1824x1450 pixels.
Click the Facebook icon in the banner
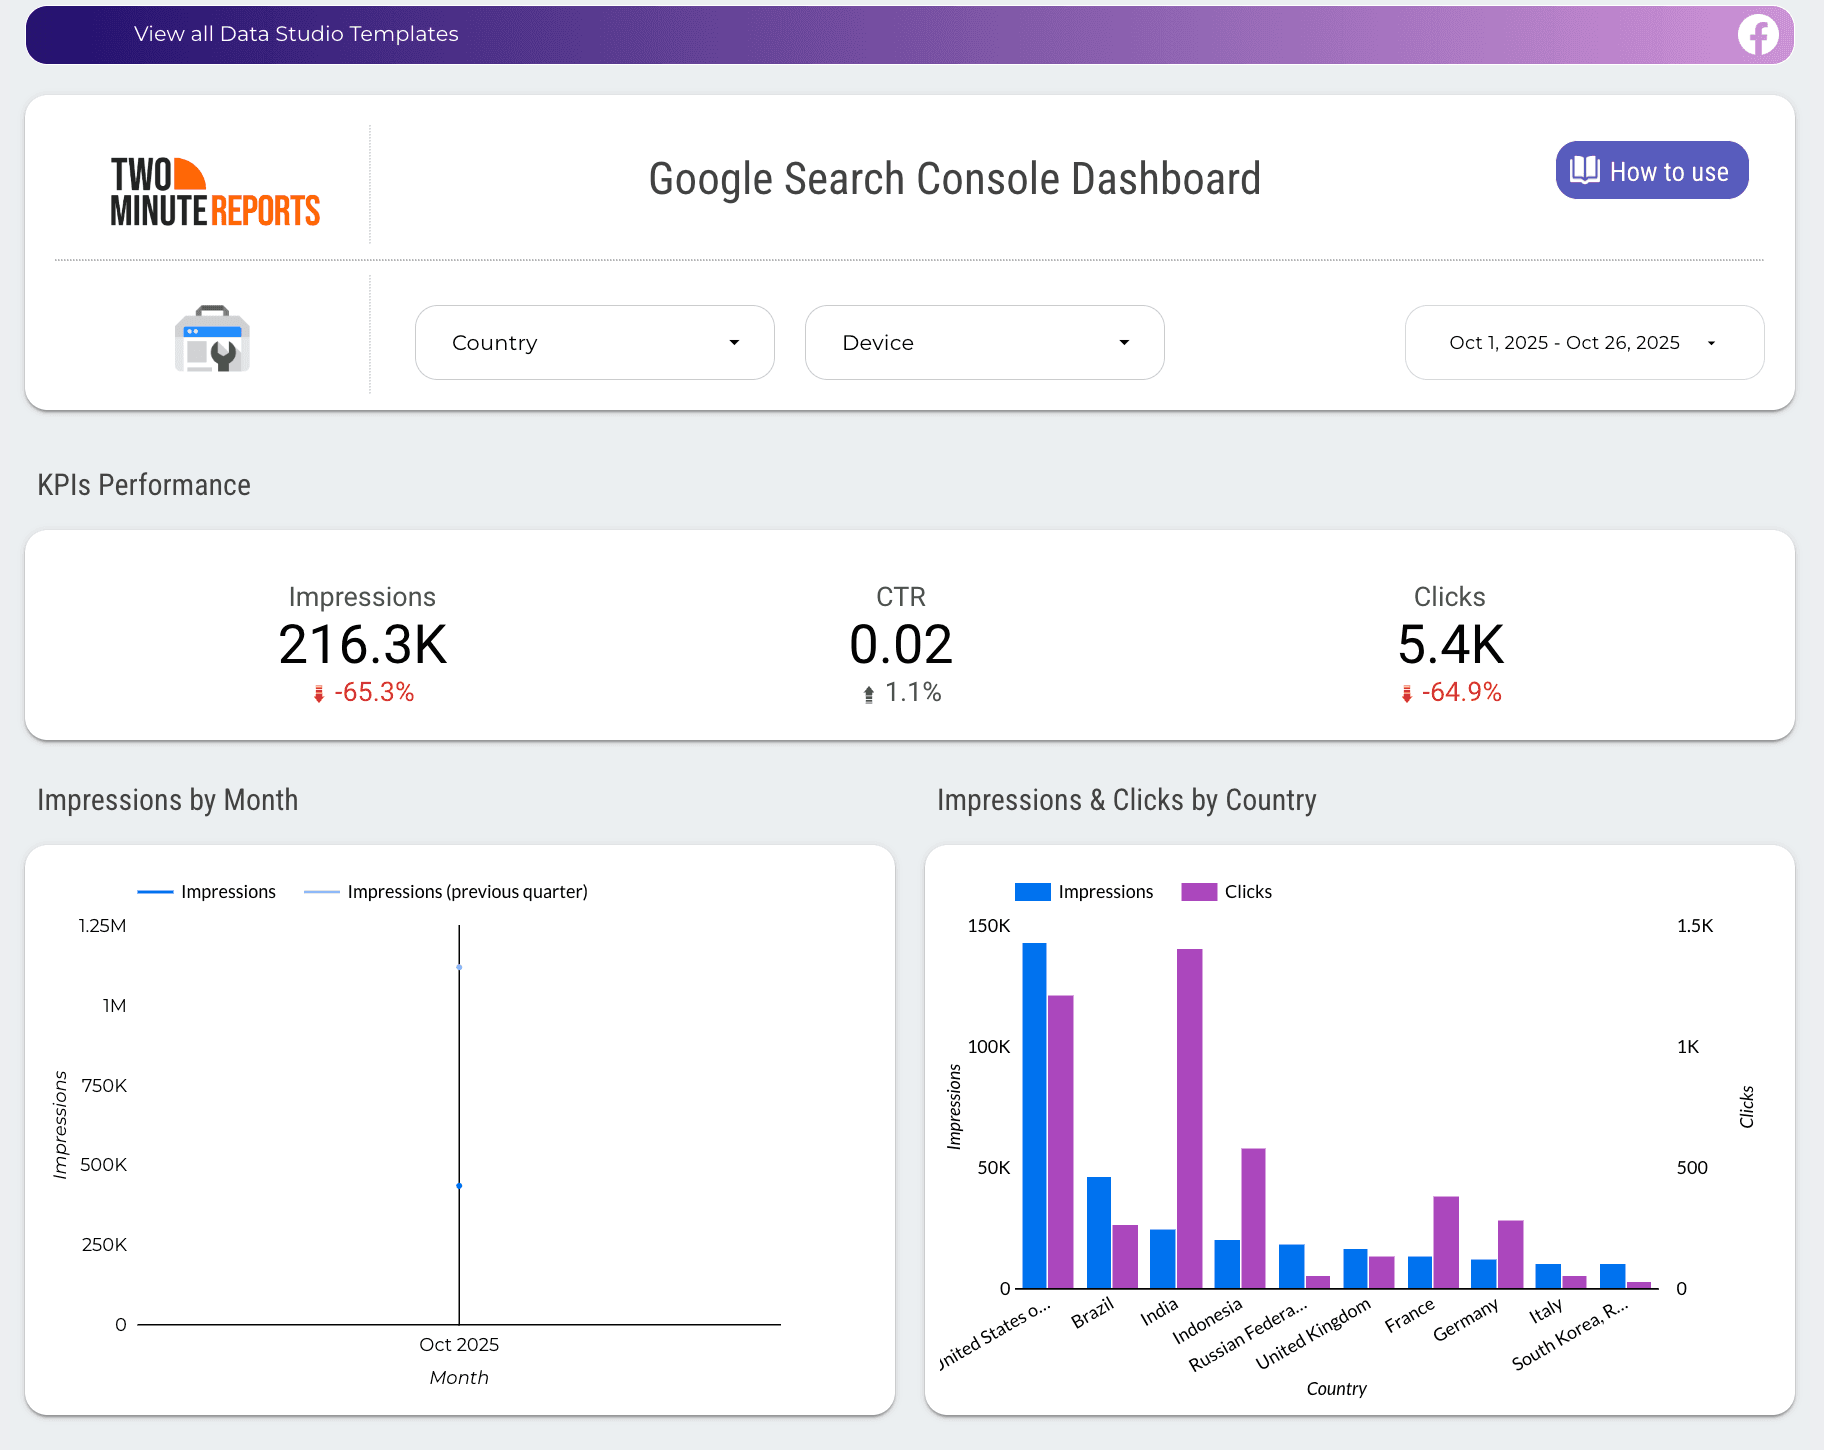point(1759,35)
